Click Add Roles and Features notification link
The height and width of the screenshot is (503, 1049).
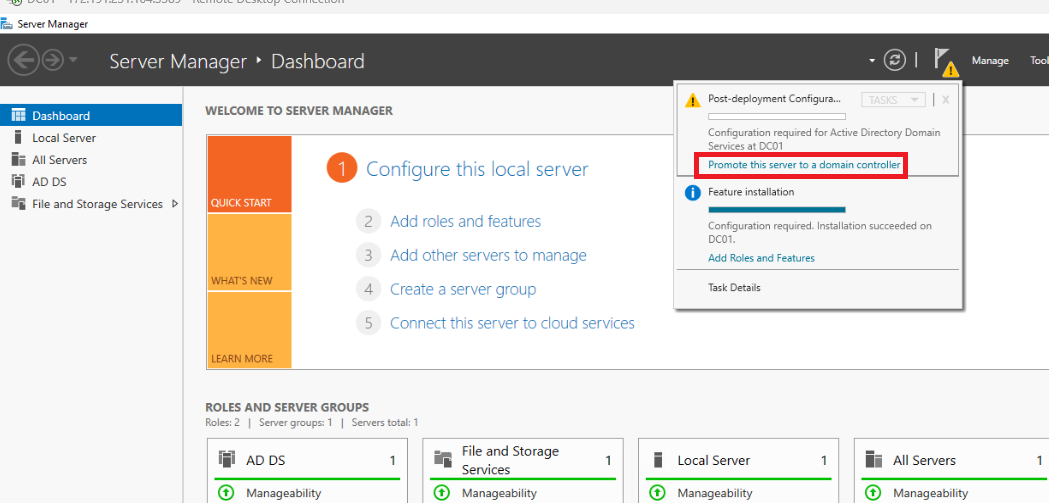click(761, 258)
